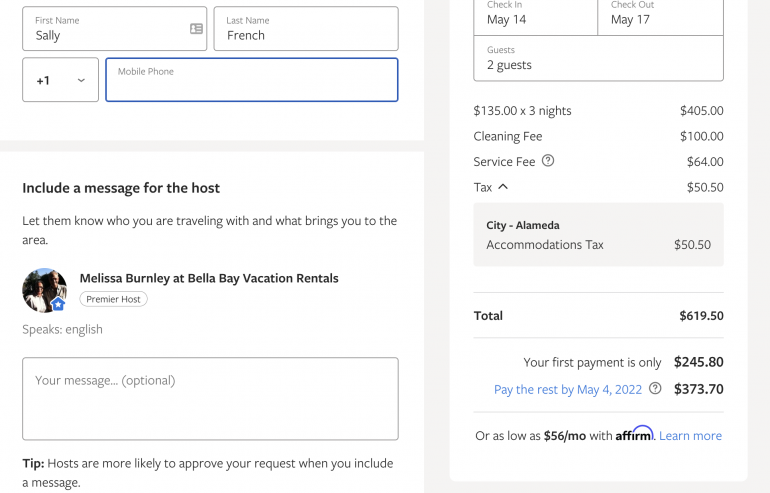Click the optional message text box
Viewport: 770px width, 493px height.
coord(210,398)
